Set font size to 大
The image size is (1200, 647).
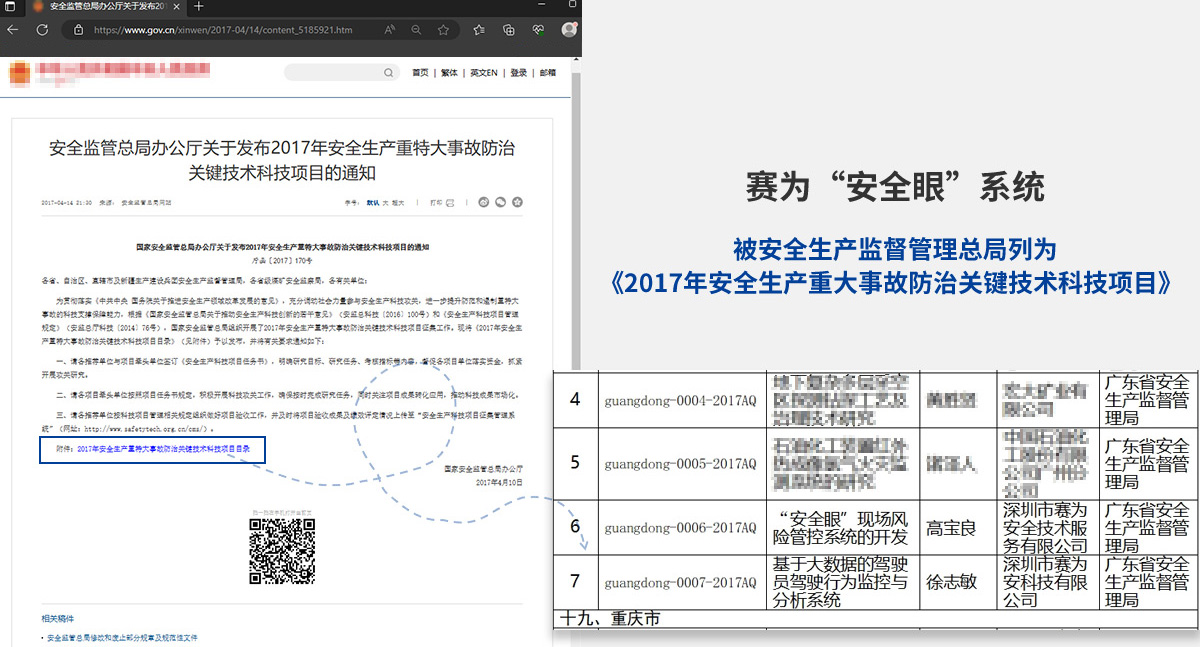point(386,202)
